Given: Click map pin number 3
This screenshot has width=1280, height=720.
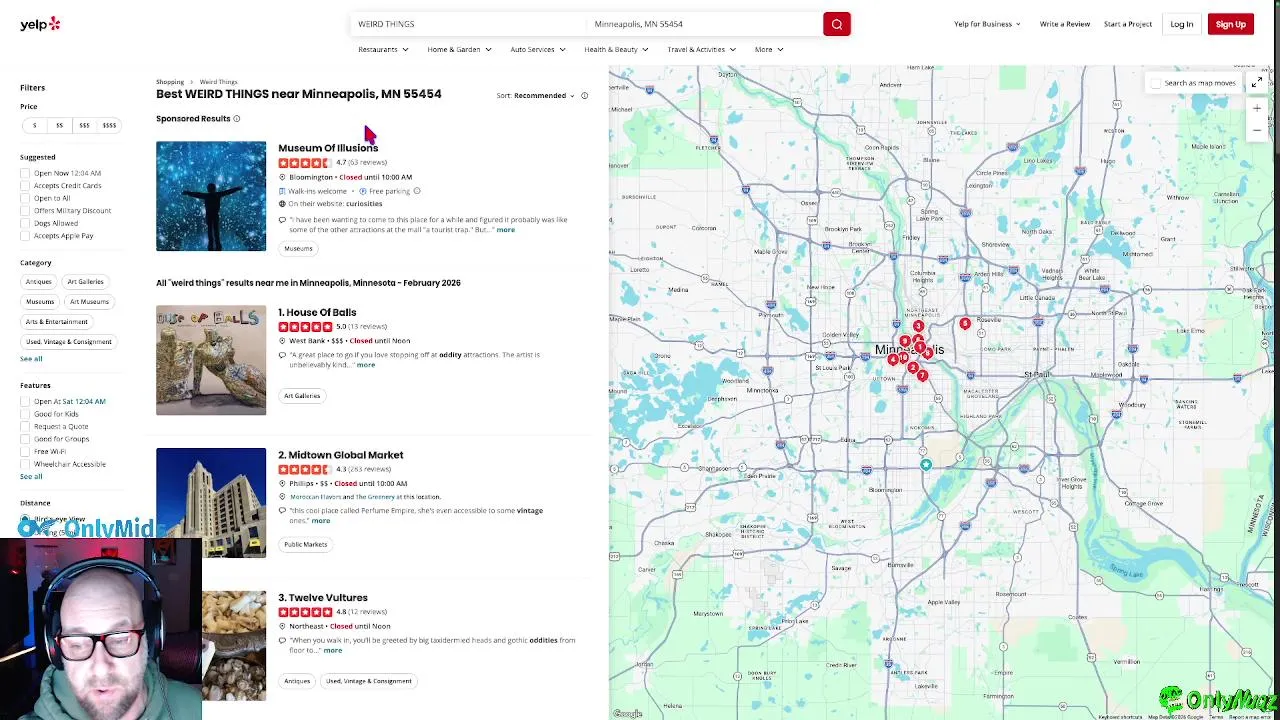Looking at the screenshot, I should (918, 326).
